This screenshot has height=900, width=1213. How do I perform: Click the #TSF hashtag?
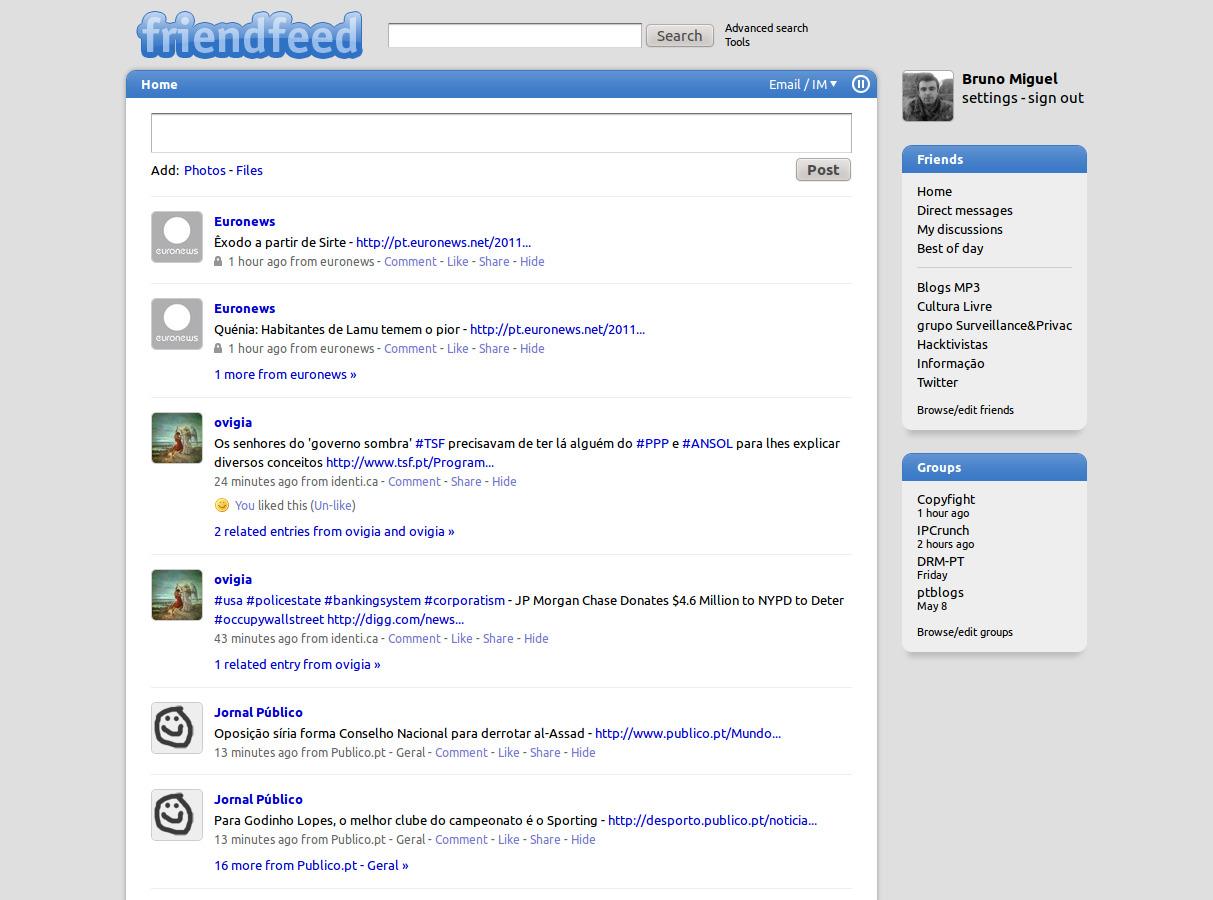point(430,443)
